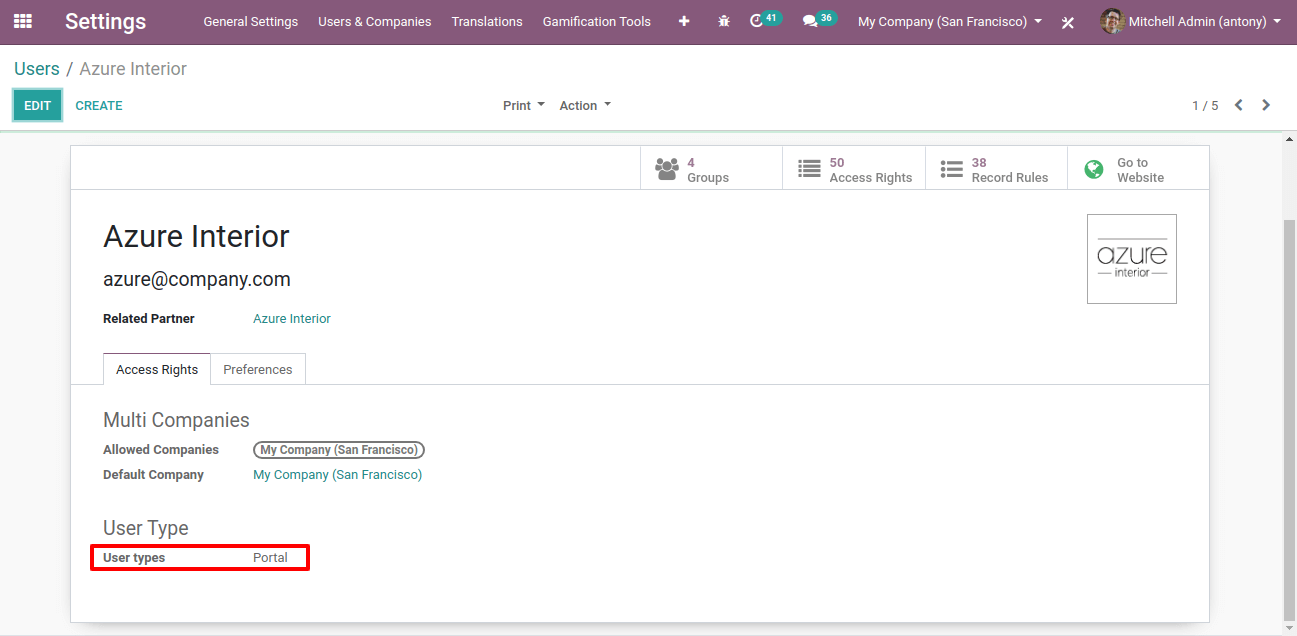Open Related Partner Azure Interior link
Viewport: 1297px width, 636px height.
[292, 319]
